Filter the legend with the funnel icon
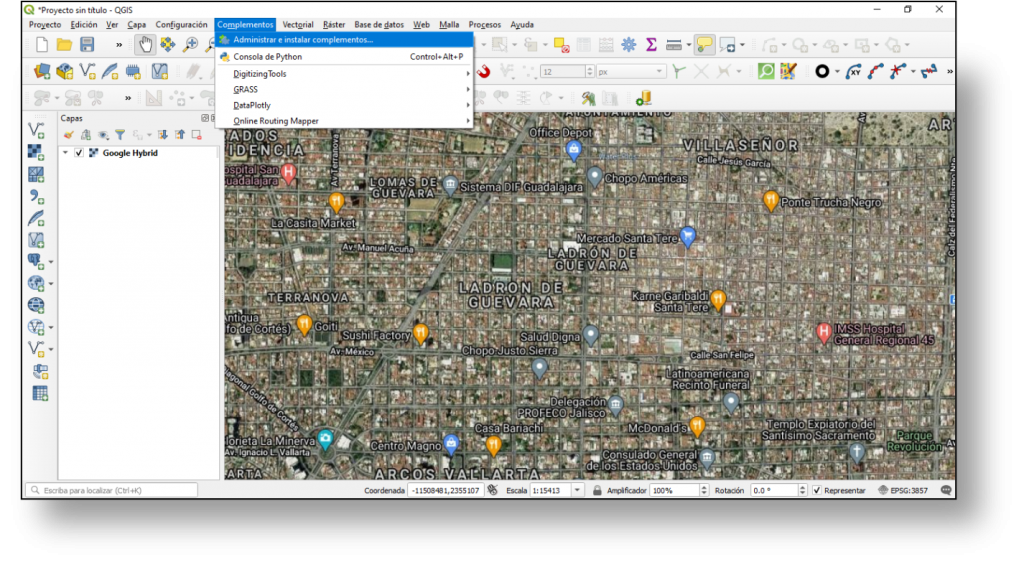The height and width of the screenshot is (567, 1024). [120, 135]
